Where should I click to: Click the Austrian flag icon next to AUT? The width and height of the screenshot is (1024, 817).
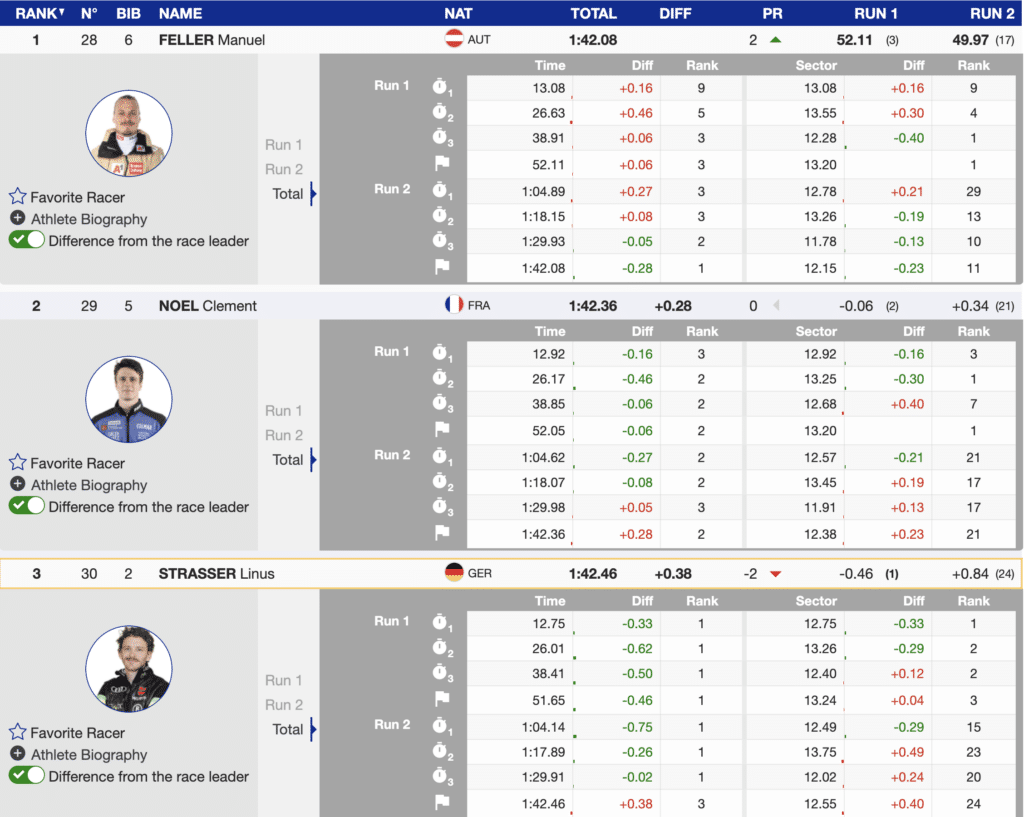[x=454, y=39]
